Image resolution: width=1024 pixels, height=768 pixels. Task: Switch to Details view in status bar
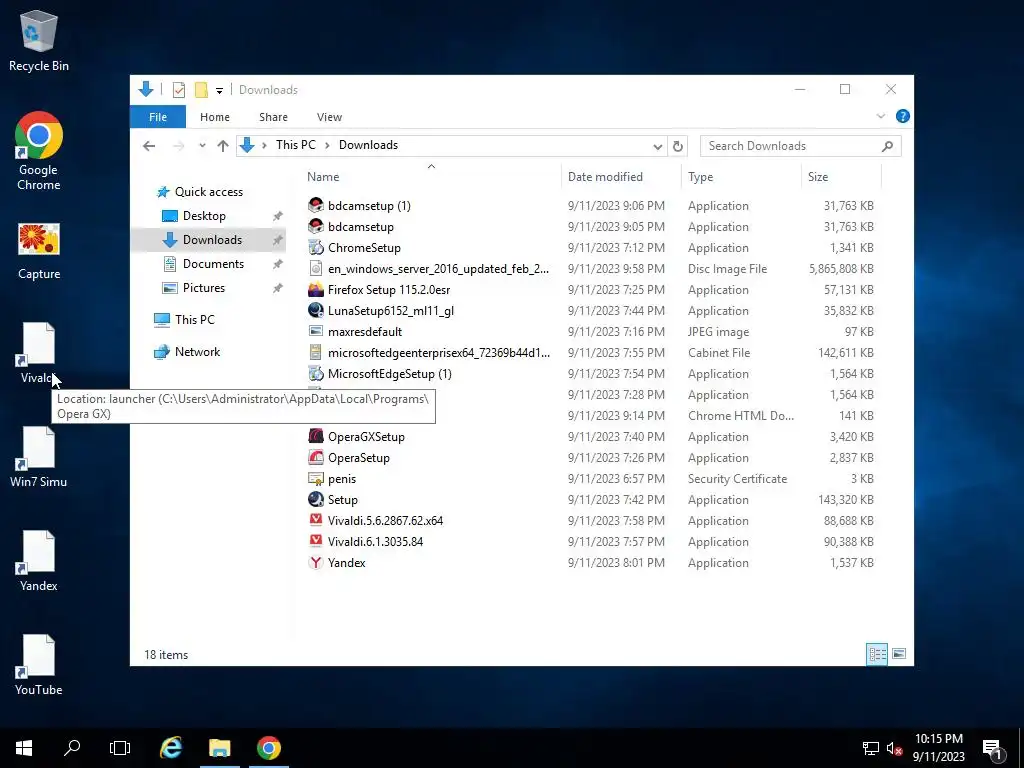(877, 654)
